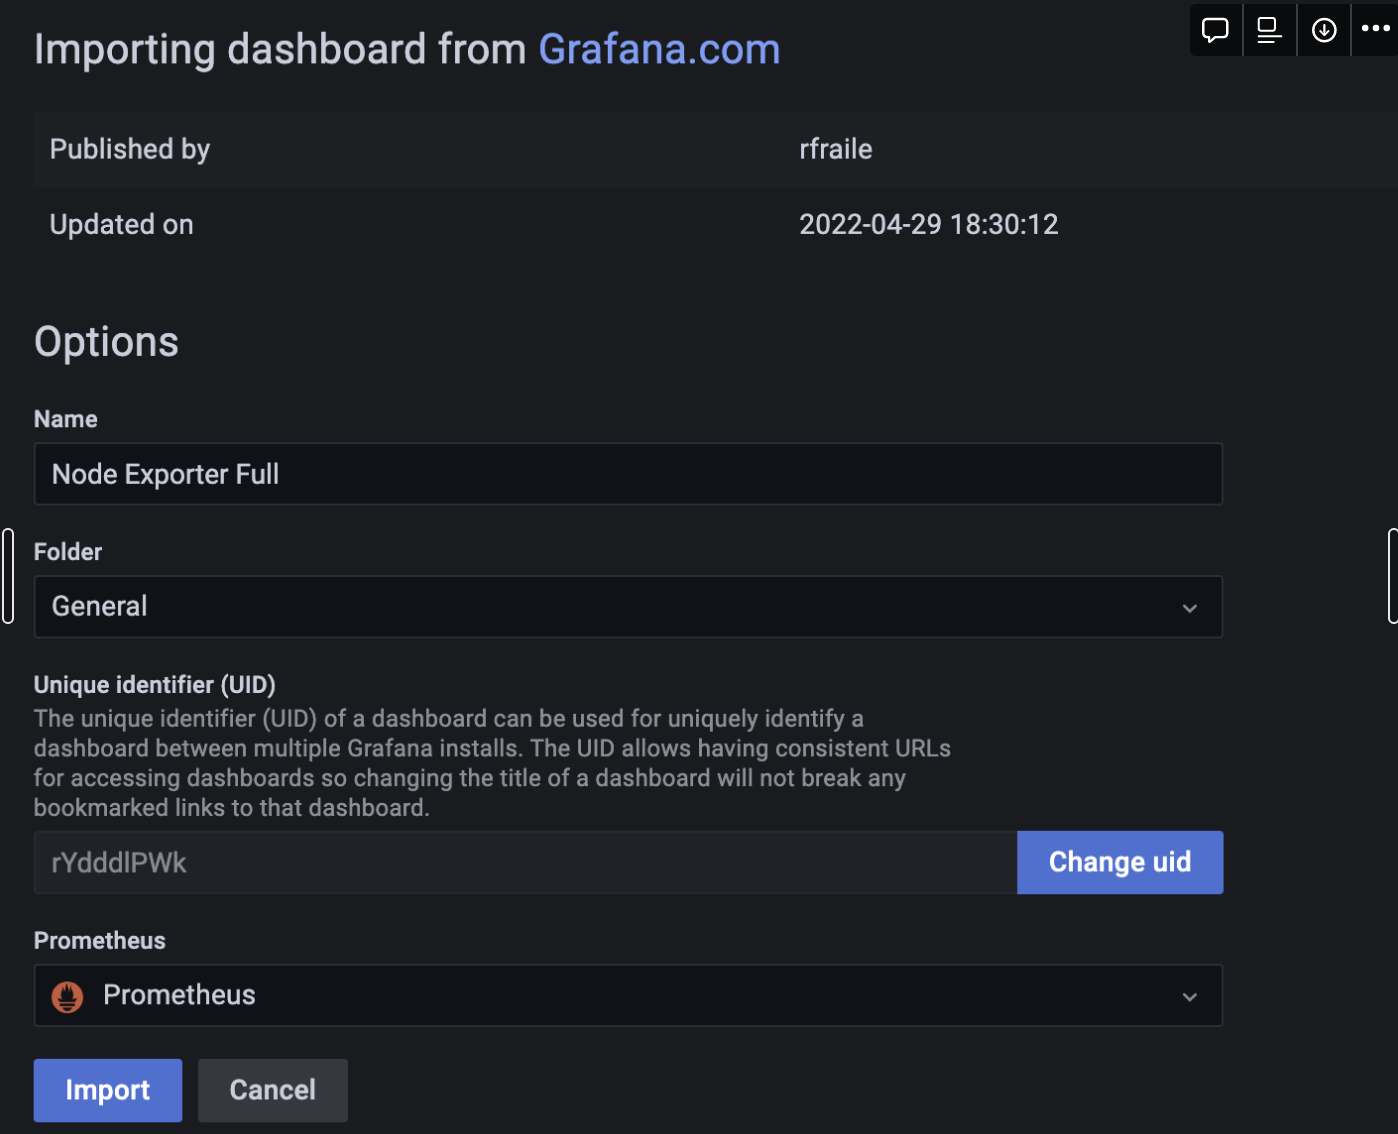Click the UID description paragraph text
The width and height of the screenshot is (1398, 1134).
click(x=492, y=763)
